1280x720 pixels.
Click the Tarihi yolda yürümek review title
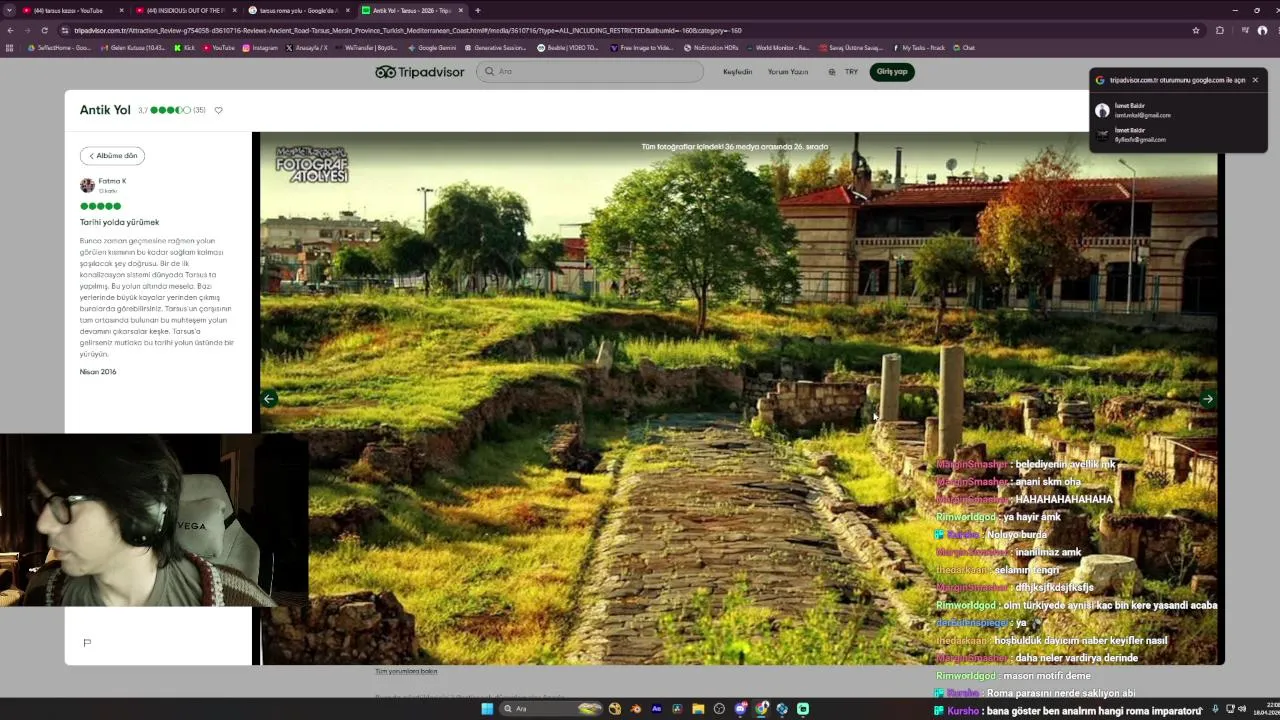[119, 222]
